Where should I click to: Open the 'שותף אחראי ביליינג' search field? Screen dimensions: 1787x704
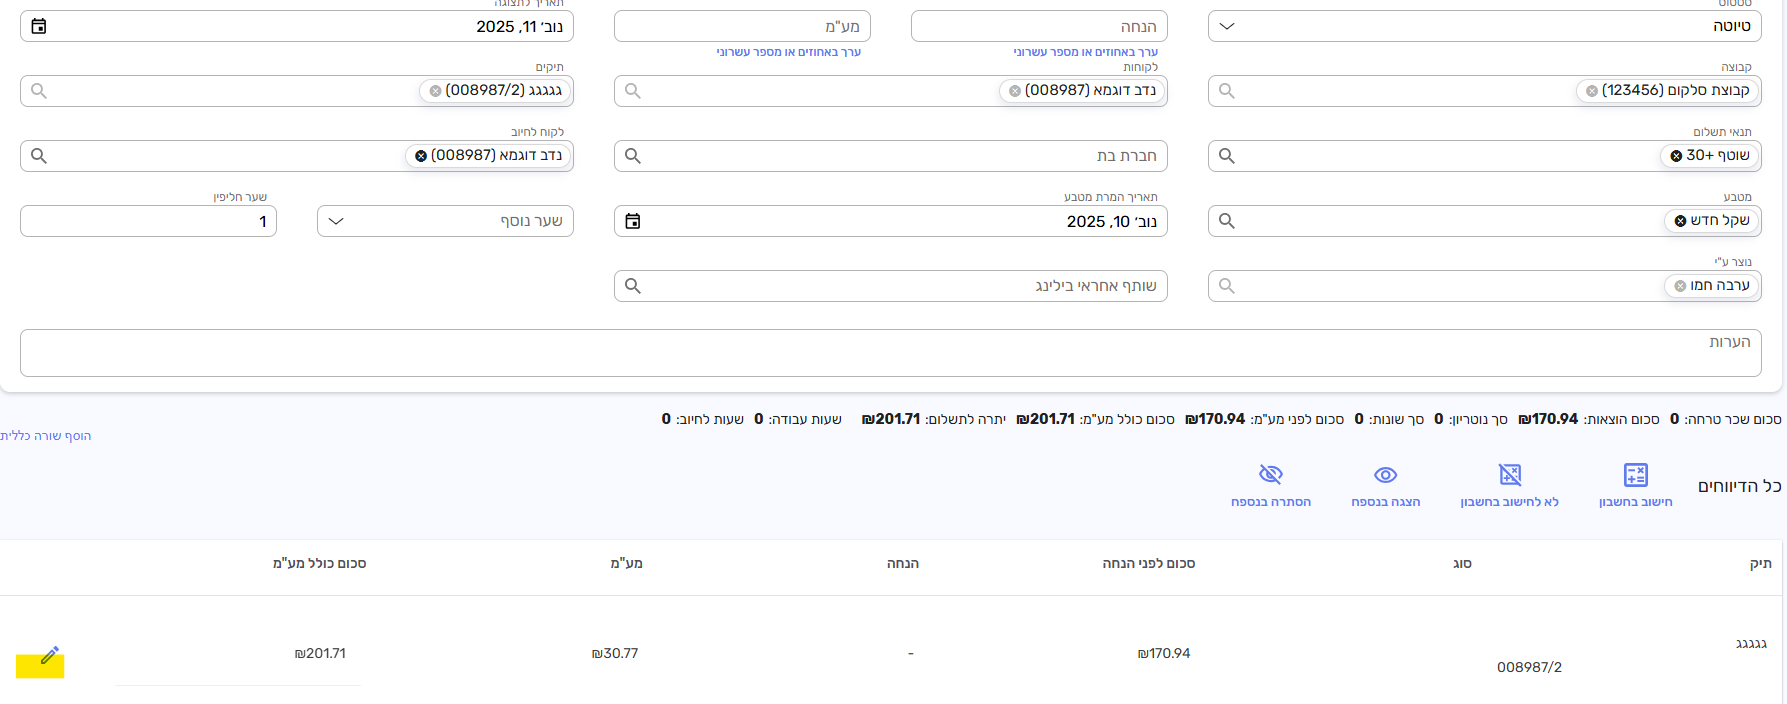coord(890,286)
